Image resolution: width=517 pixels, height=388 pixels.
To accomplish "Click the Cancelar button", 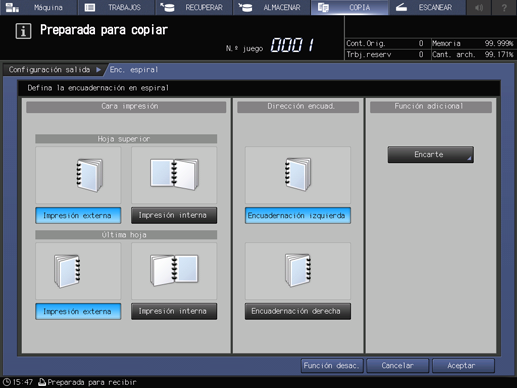I will point(397,366).
